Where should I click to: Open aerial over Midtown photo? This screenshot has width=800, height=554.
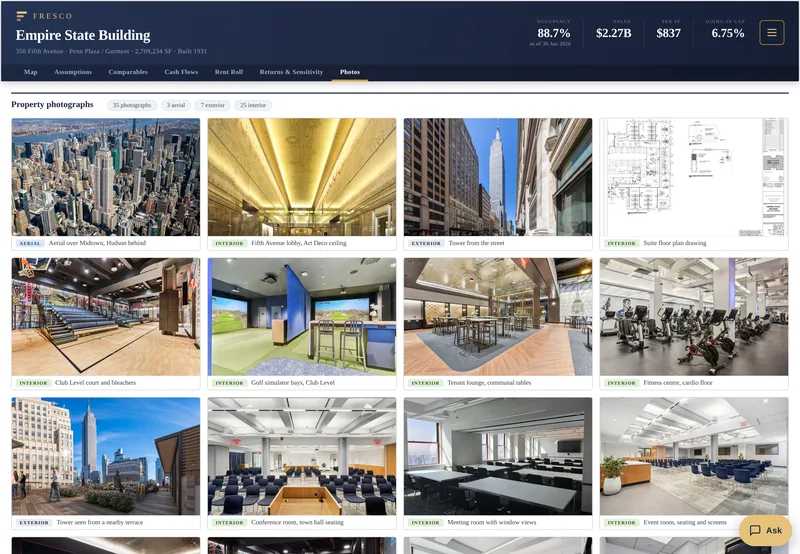point(106,177)
